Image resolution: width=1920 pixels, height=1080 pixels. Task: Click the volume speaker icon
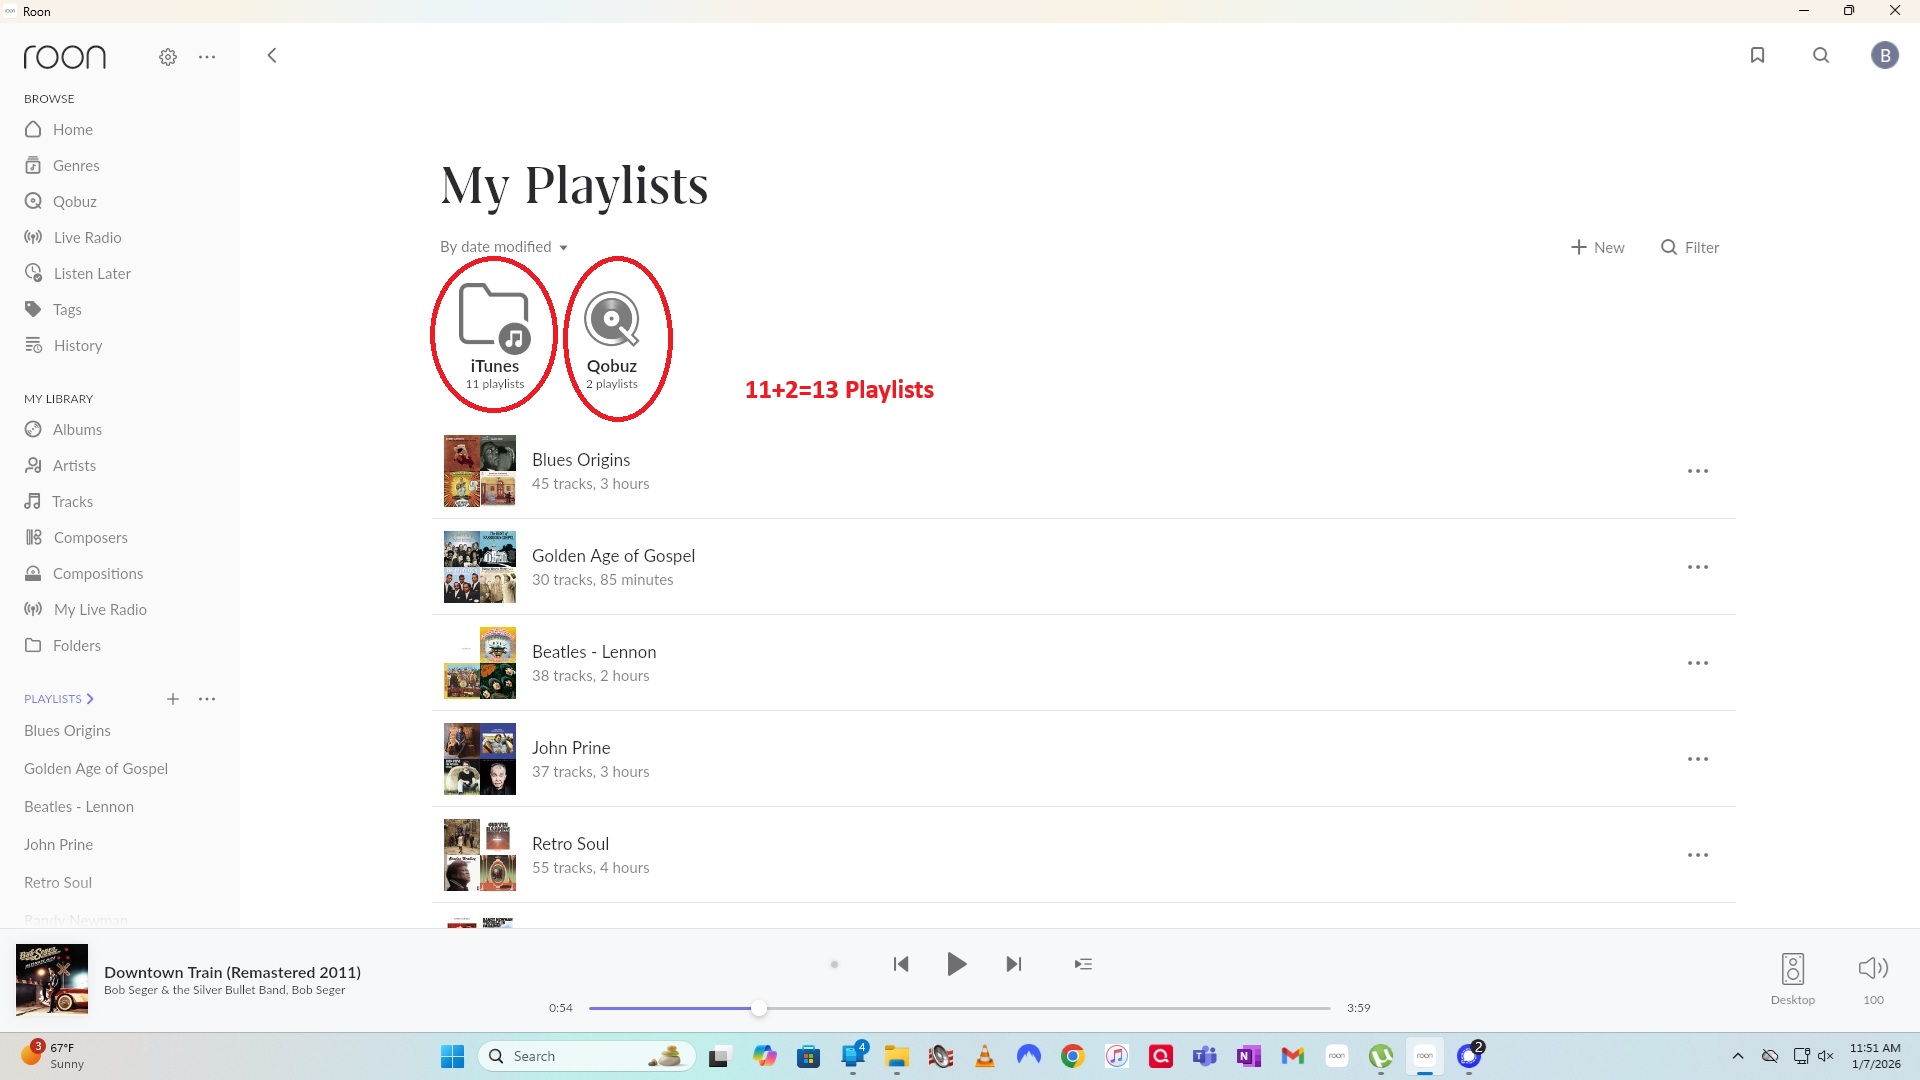point(1872,968)
